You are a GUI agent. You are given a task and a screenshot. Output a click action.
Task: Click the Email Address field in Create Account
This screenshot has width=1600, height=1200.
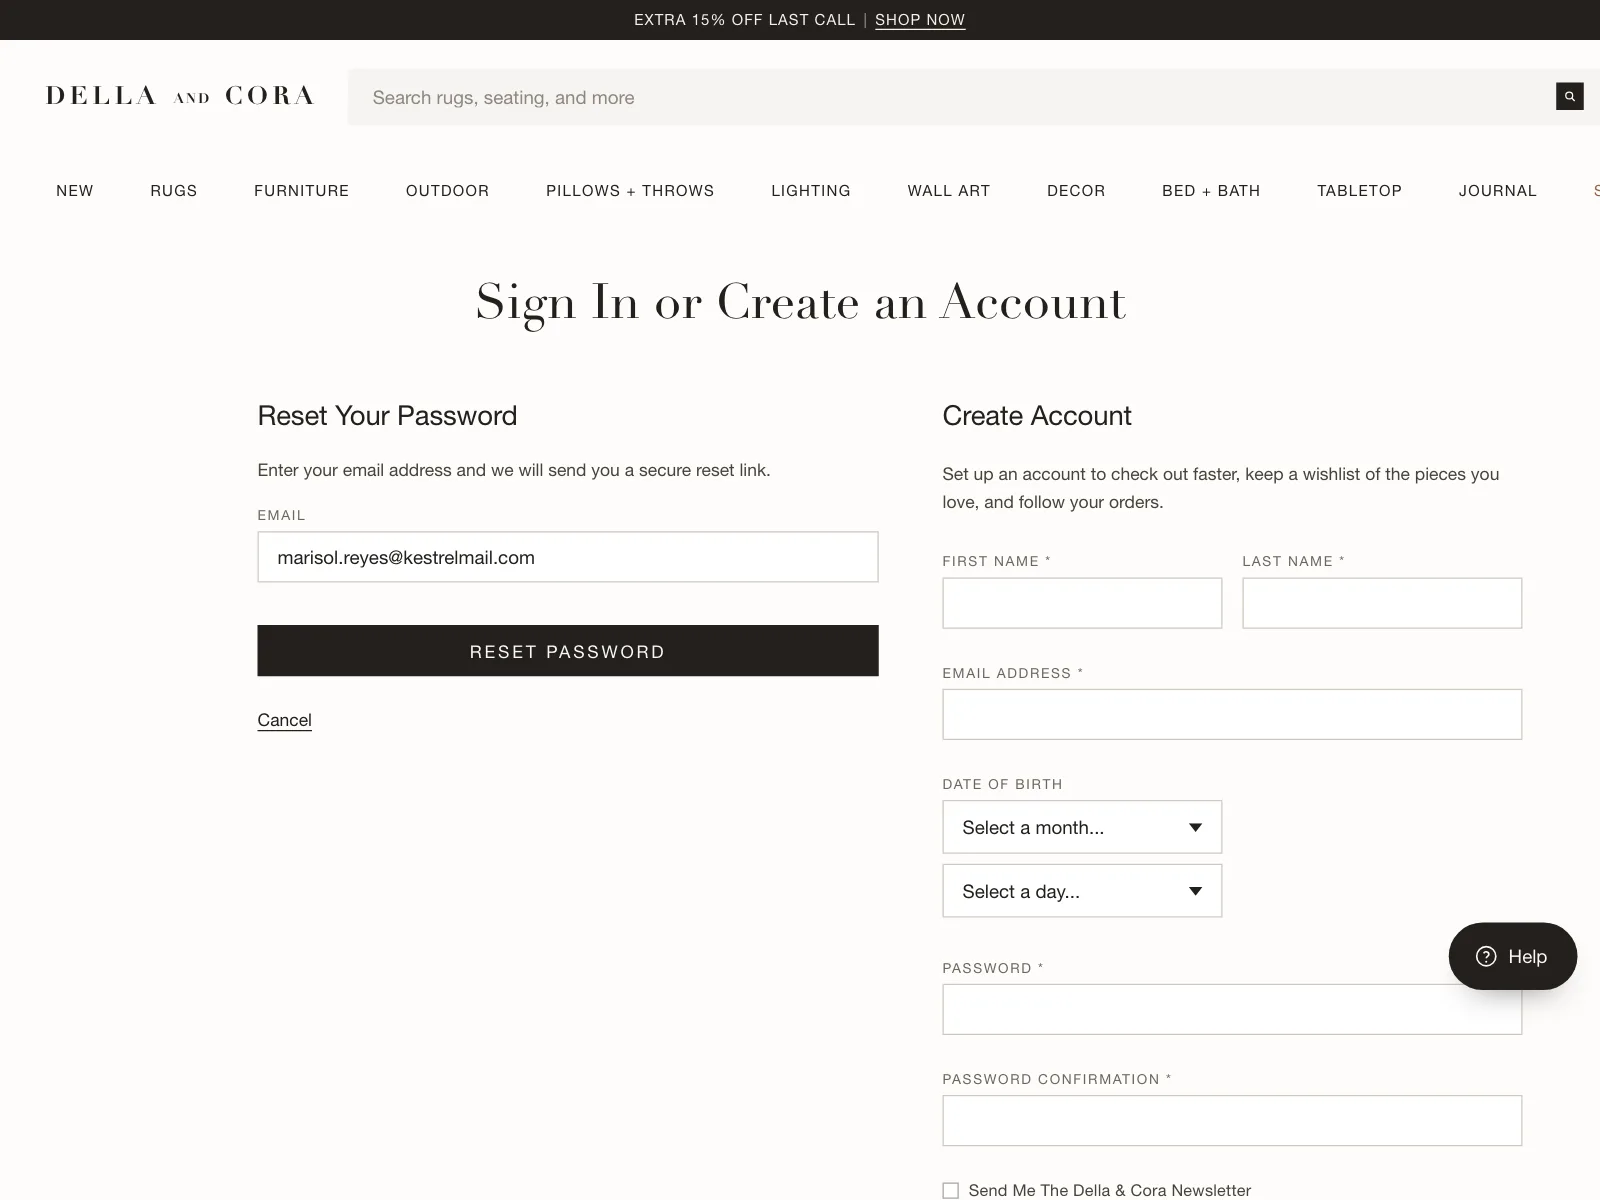coord(1232,714)
